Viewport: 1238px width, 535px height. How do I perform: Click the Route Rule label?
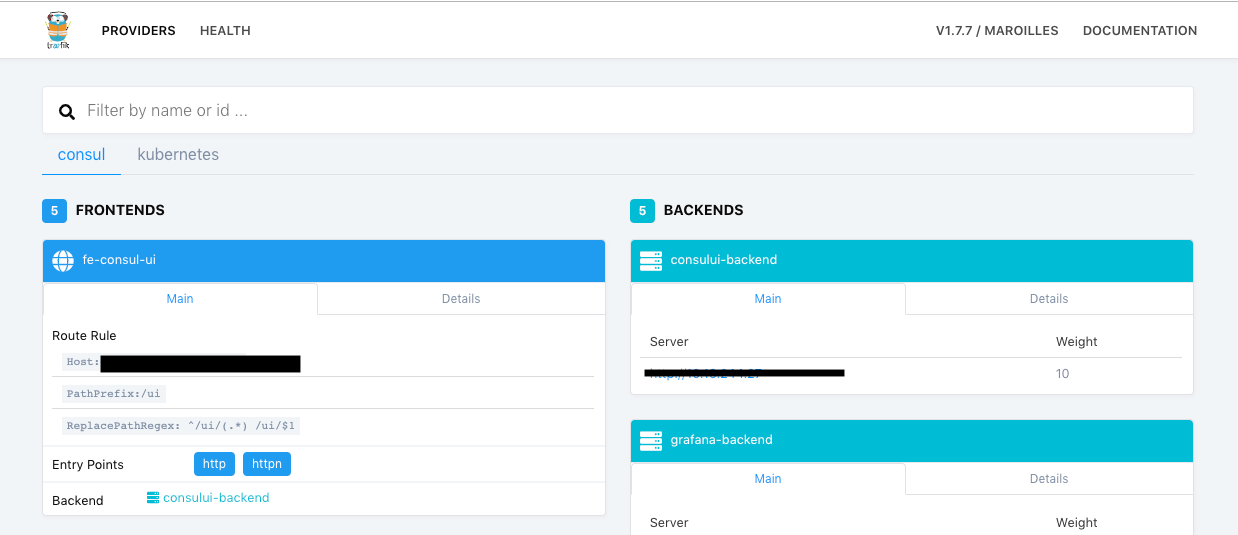tap(84, 336)
